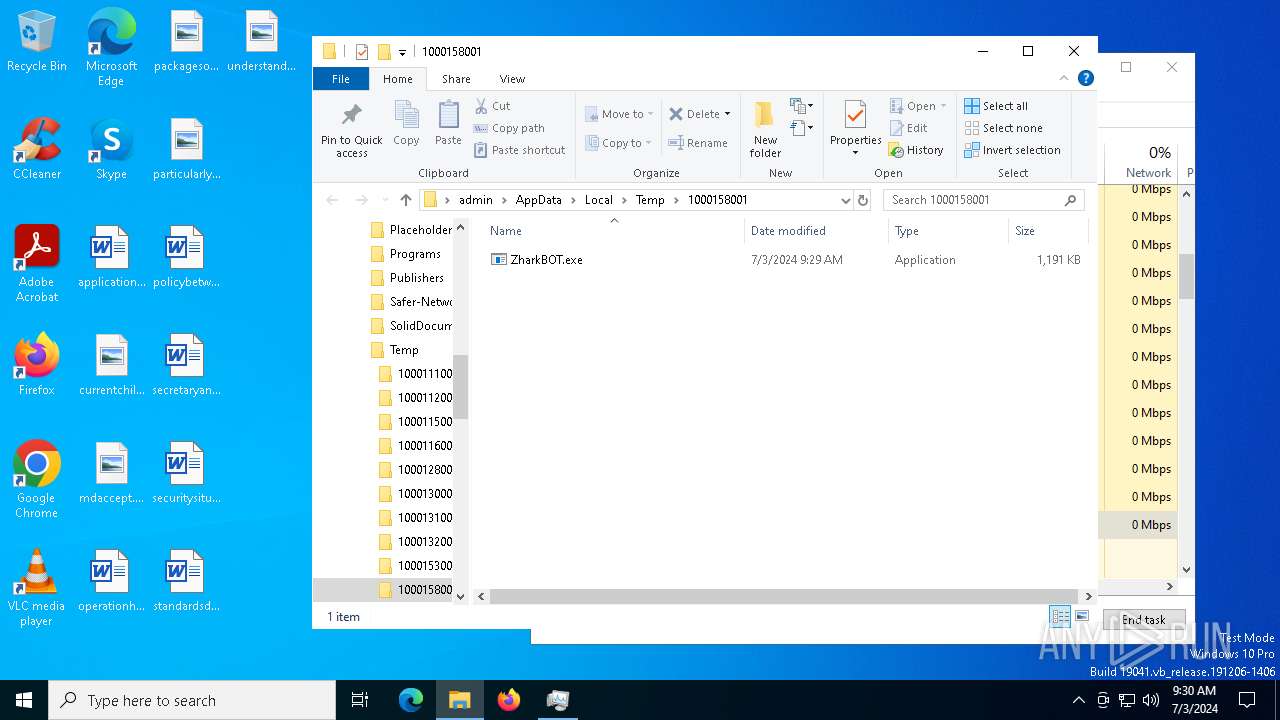Click the Edit command in Open group

click(x=909, y=128)
